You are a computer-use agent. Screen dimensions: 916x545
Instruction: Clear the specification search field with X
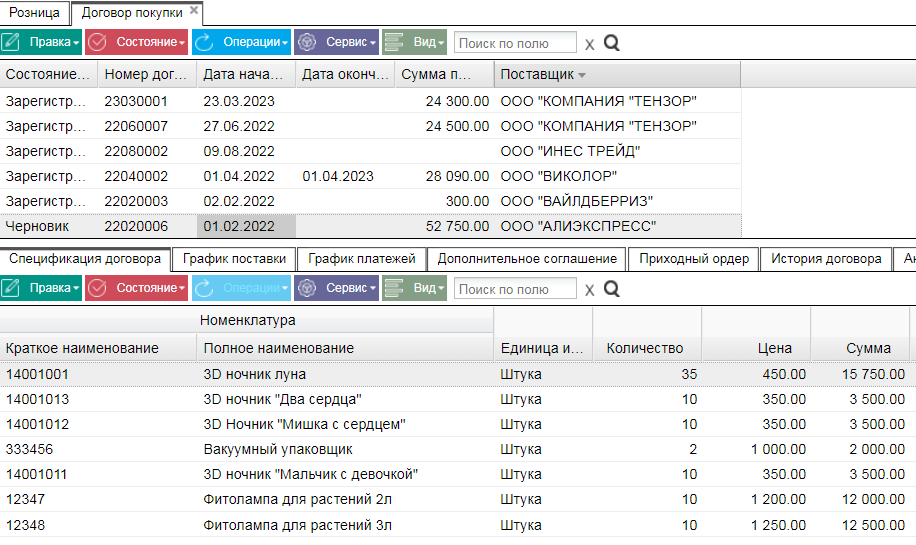point(589,290)
